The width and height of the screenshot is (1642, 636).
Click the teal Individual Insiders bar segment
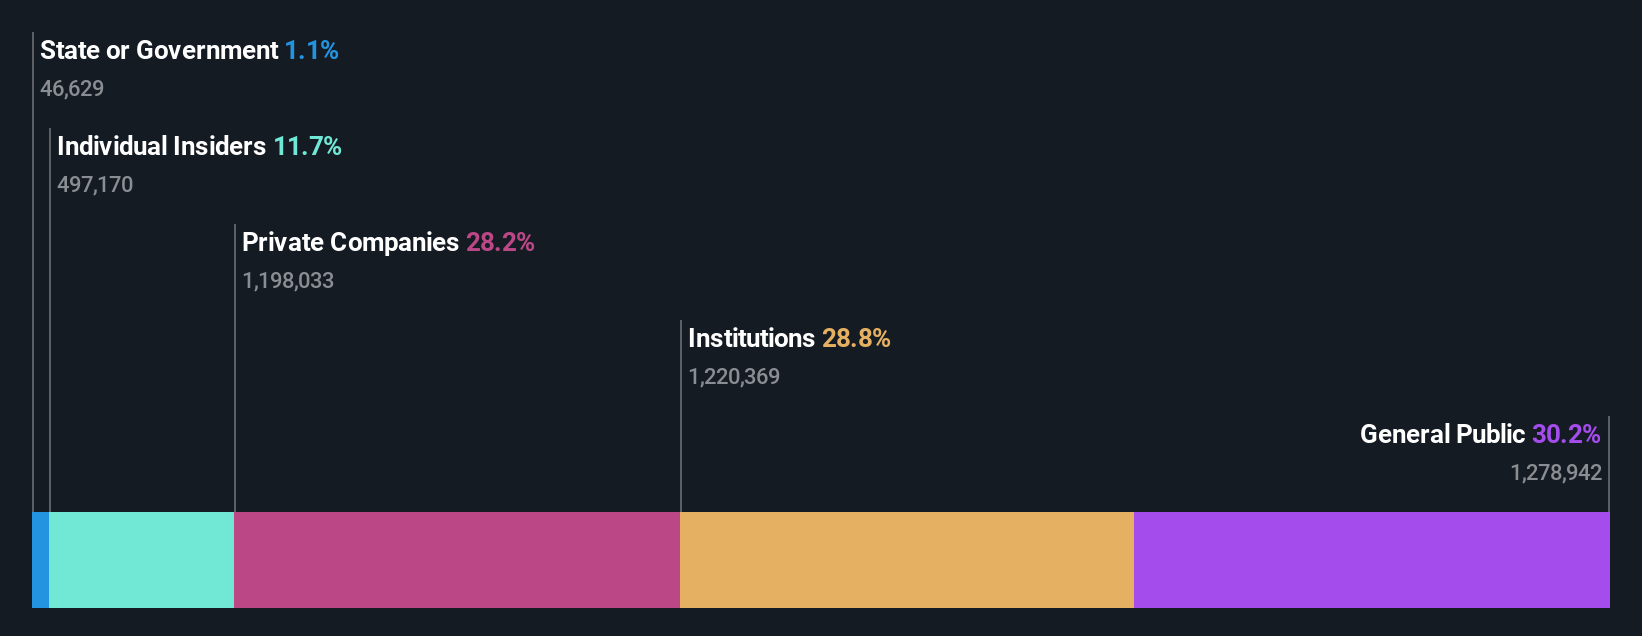tap(141, 560)
